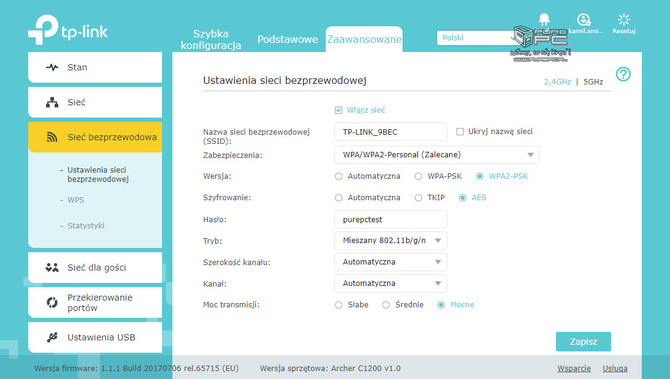Select WPS submenu item
Image resolution: width=670 pixels, height=379 pixels.
76,200
